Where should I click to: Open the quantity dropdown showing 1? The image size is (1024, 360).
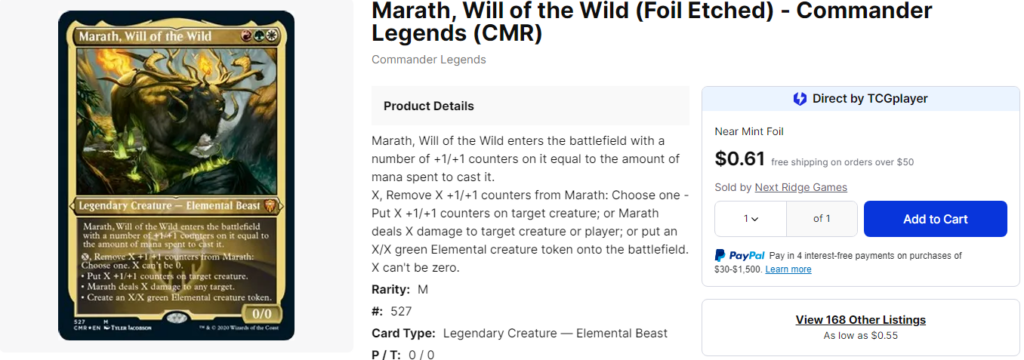coord(750,219)
